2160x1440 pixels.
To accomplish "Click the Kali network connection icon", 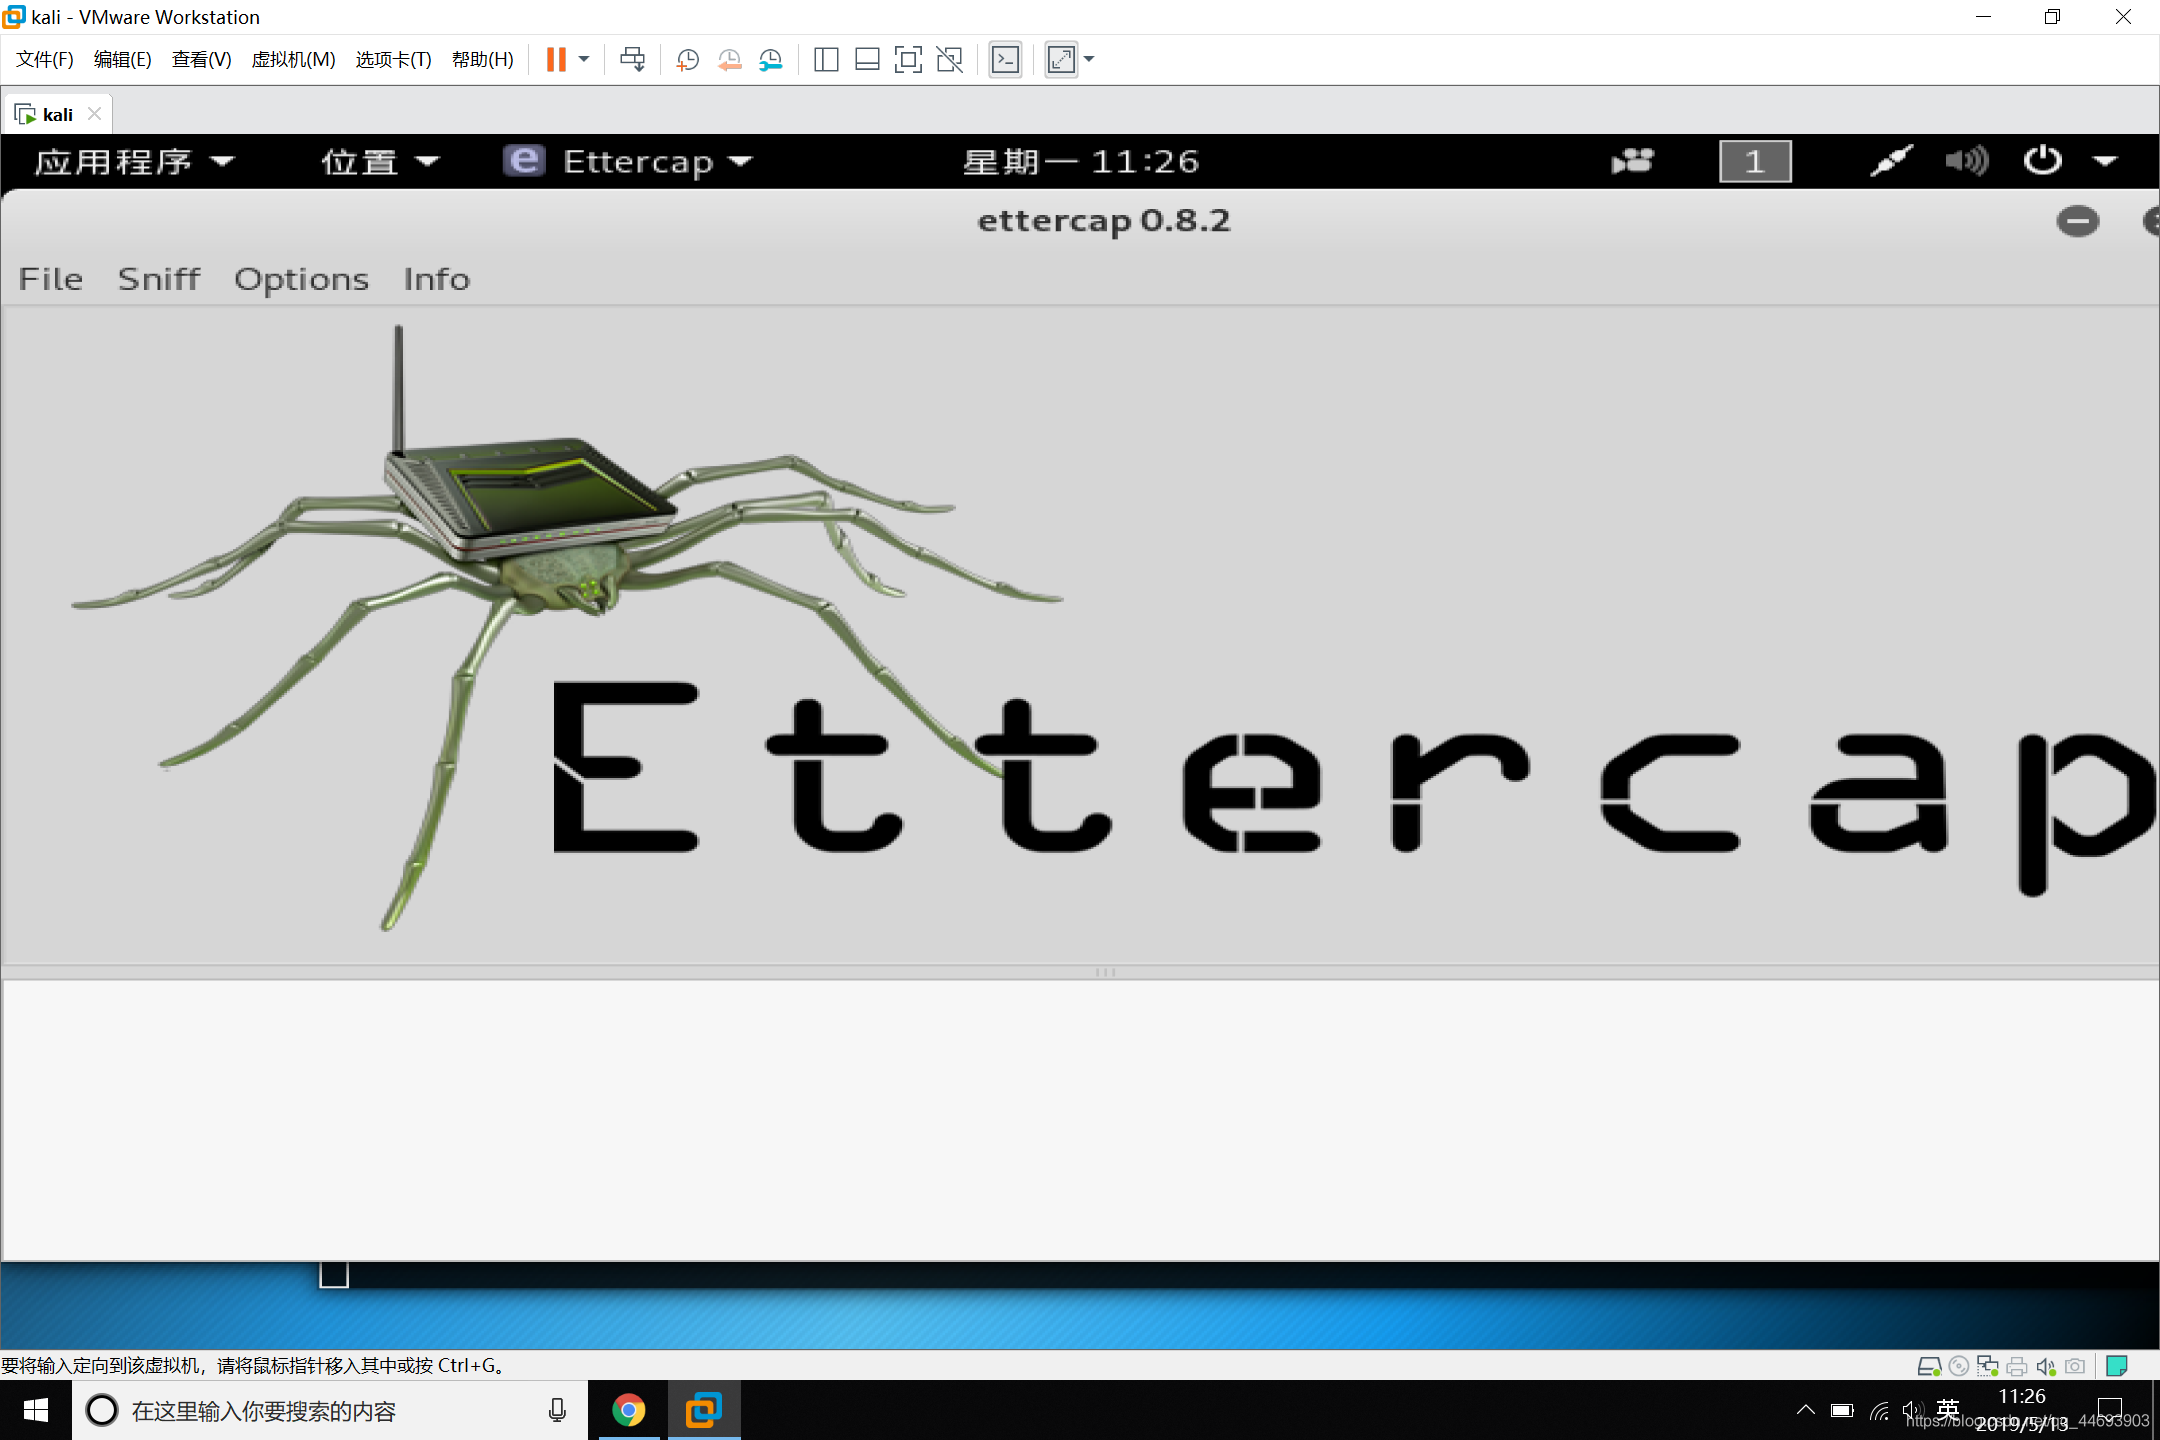I will pos(1891,161).
